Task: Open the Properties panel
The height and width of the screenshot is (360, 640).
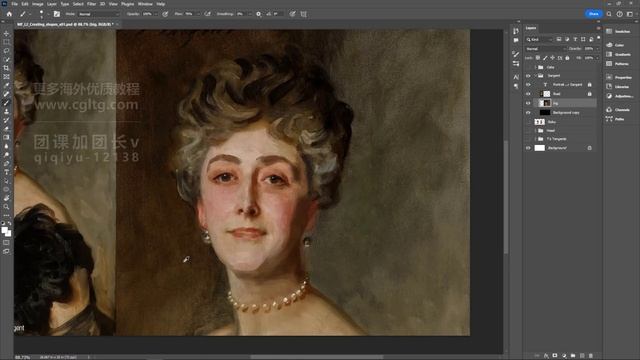Action: point(619,77)
